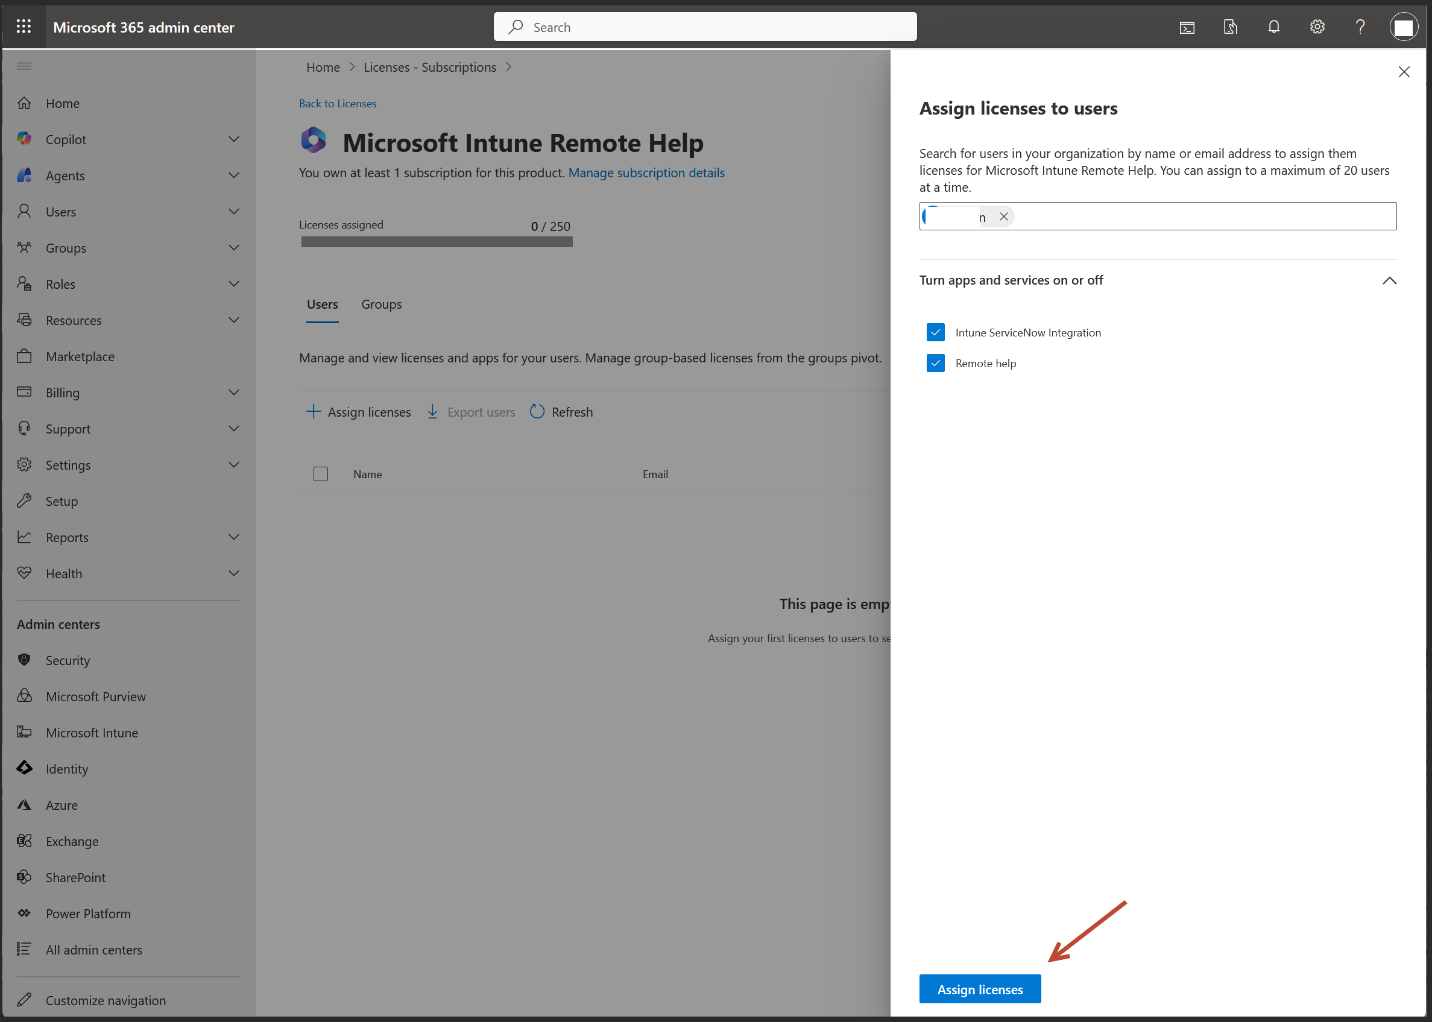The height and width of the screenshot is (1022, 1432).
Task: Click the Refresh icon in toolbar
Action: click(x=537, y=412)
